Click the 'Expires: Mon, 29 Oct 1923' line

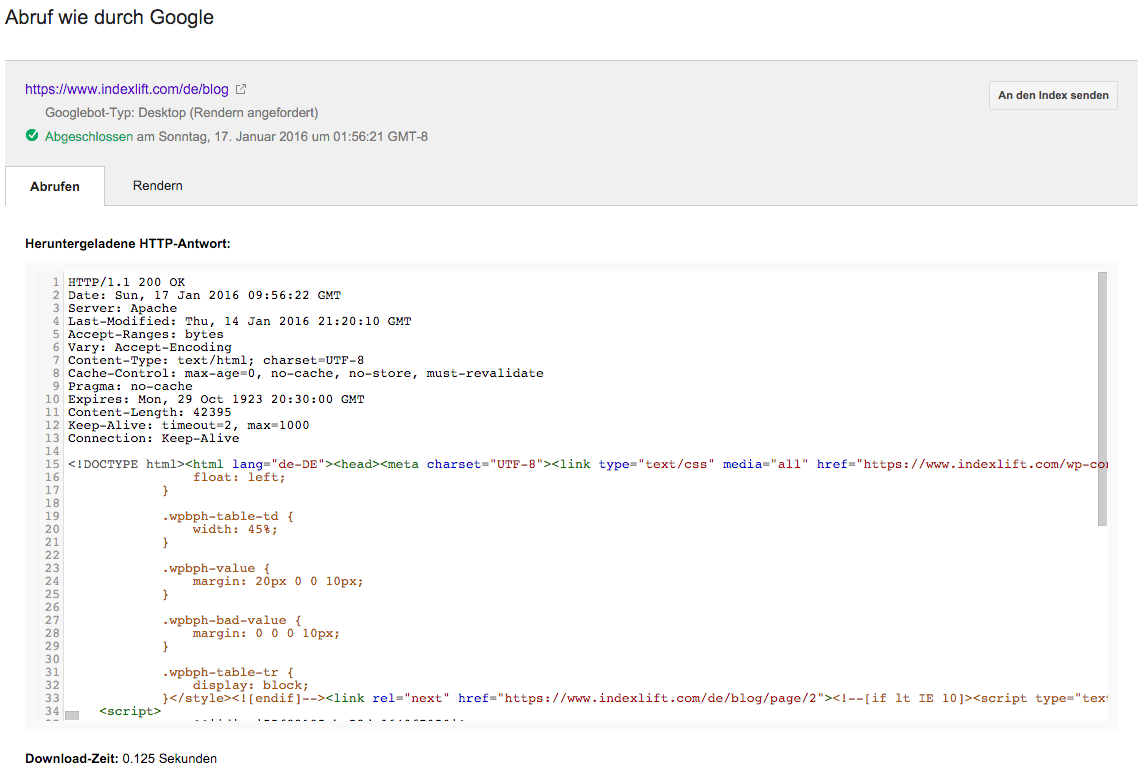(216, 400)
